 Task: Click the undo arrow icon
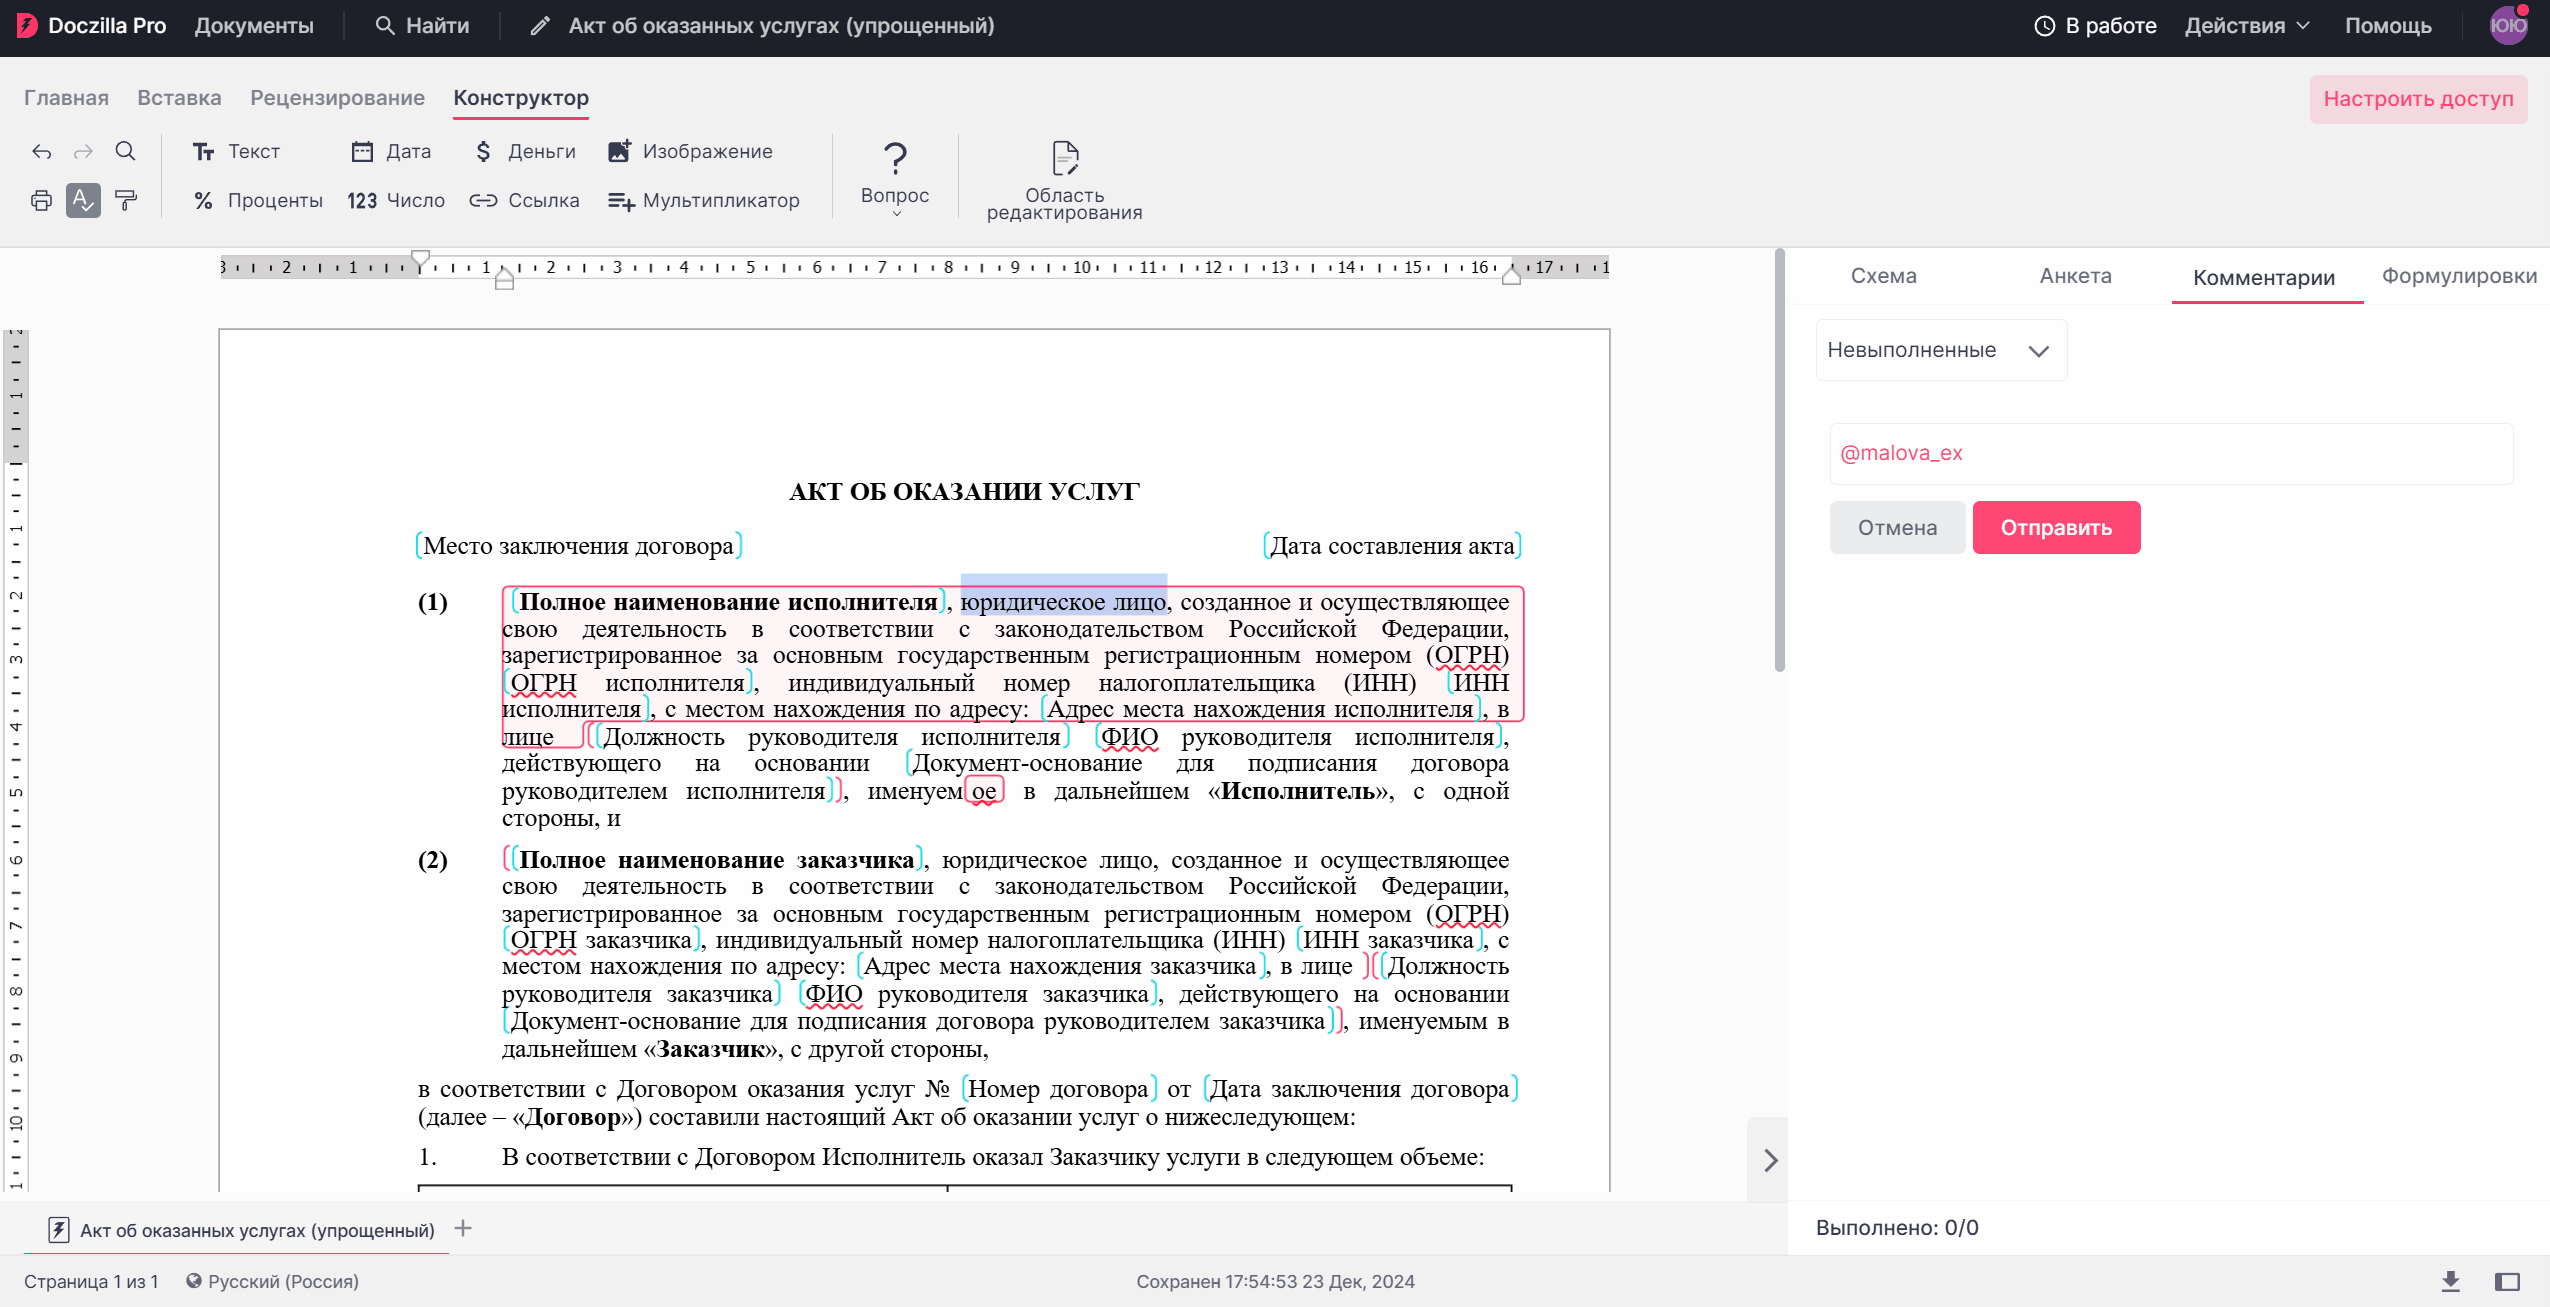[x=41, y=151]
